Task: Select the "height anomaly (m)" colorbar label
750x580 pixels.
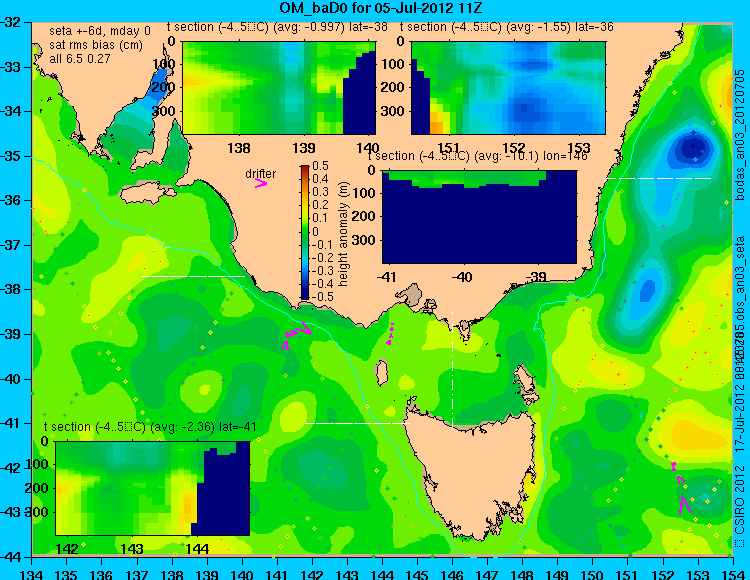Action: click(343, 234)
